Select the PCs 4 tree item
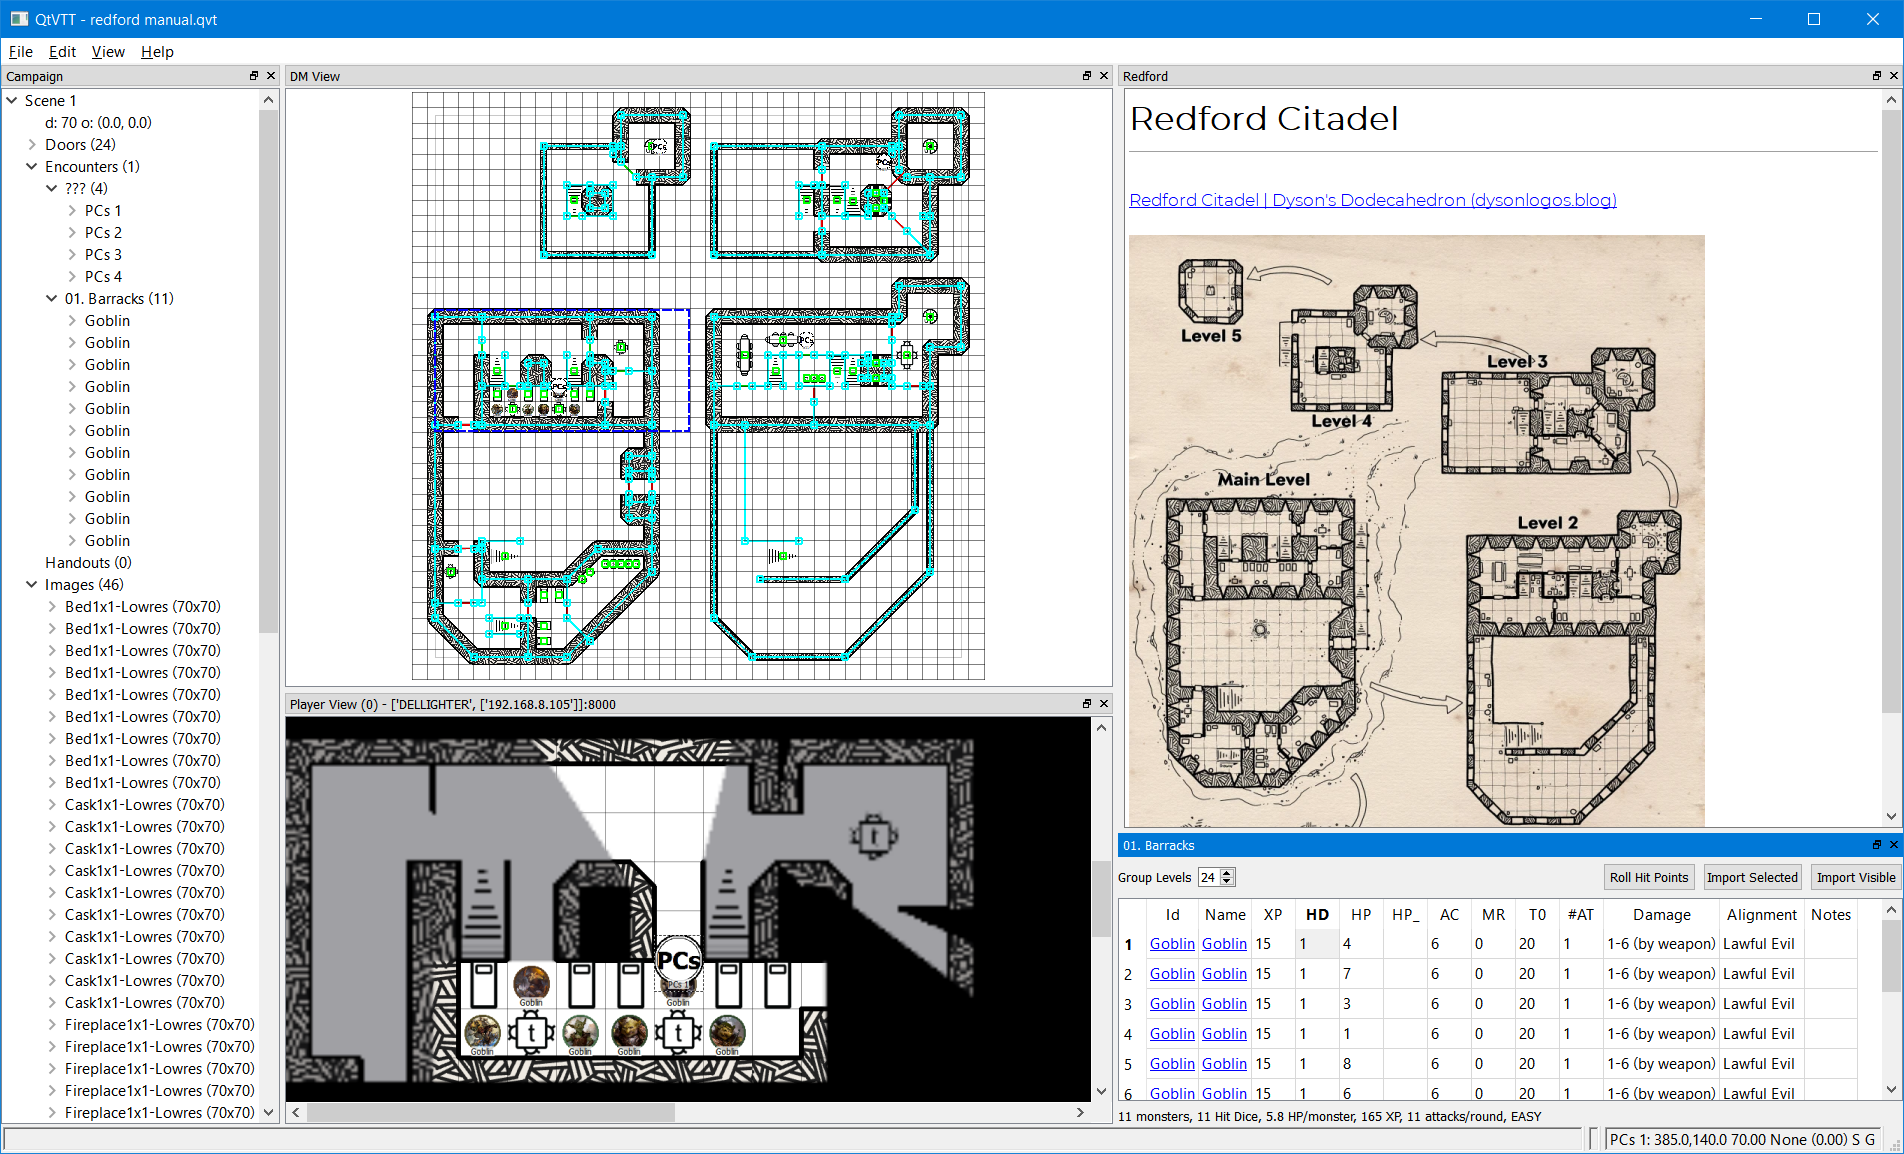The height and width of the screenshot is (1154, 1904). coord(103,277)
